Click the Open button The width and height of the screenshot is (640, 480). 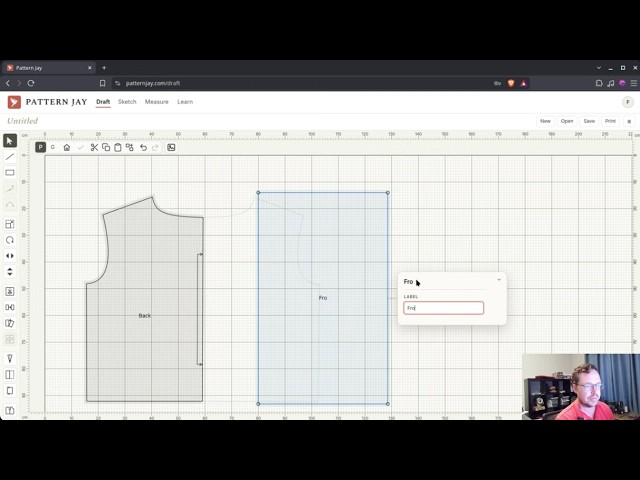pyautogui.click(x=567, y=121)
